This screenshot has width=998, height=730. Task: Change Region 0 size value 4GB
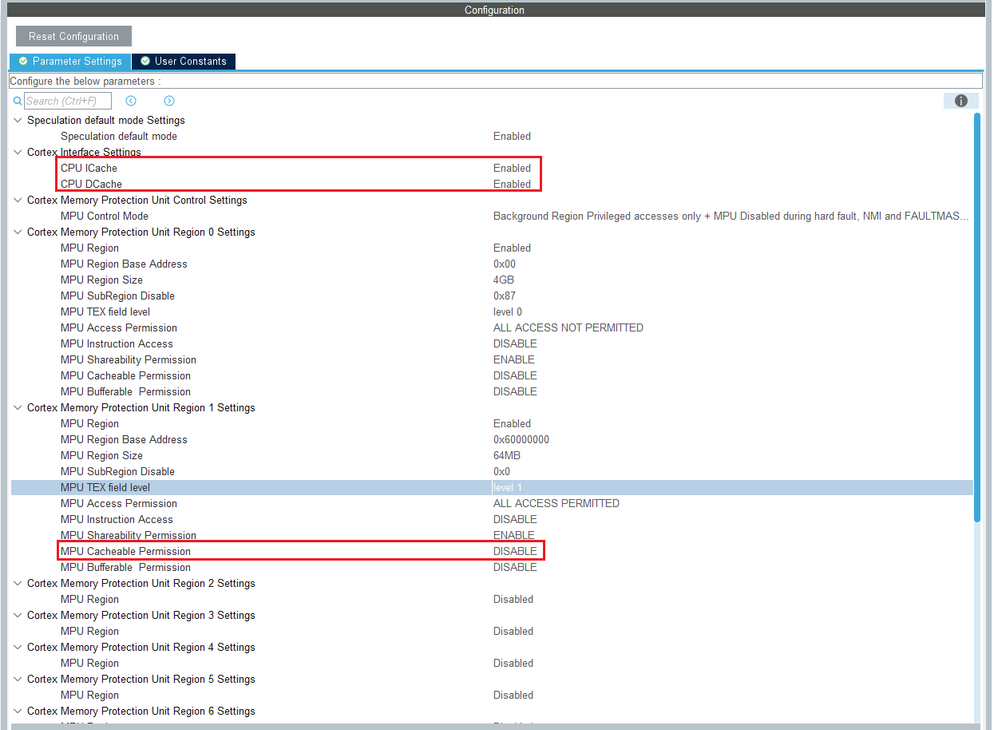coord(503,279)
